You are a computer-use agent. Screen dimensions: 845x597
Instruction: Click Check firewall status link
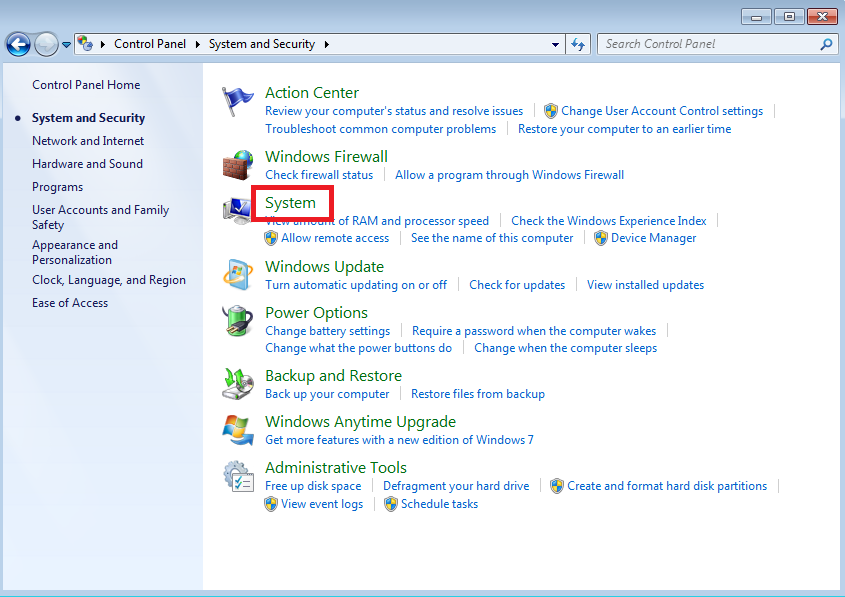[319, 175]
